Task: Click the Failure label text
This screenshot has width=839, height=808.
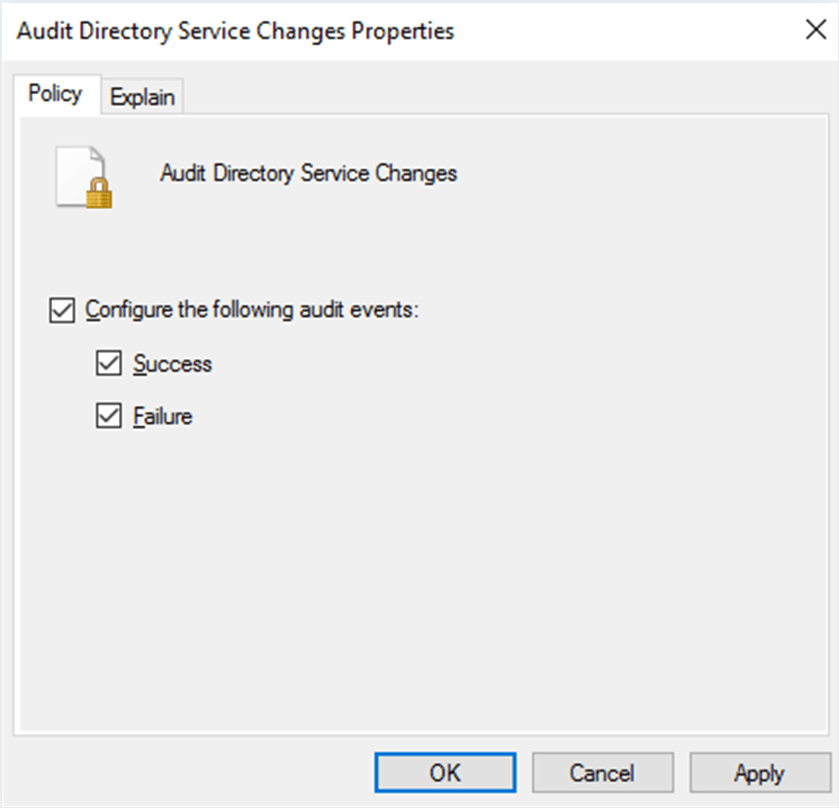Action: click(x=163, y=416)
